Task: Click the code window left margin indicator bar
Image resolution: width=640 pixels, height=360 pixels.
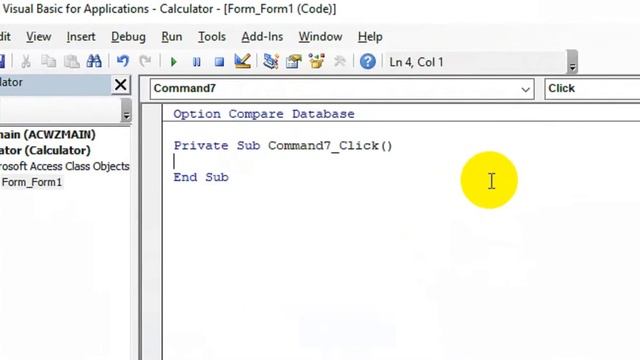Action: [152, 232]
